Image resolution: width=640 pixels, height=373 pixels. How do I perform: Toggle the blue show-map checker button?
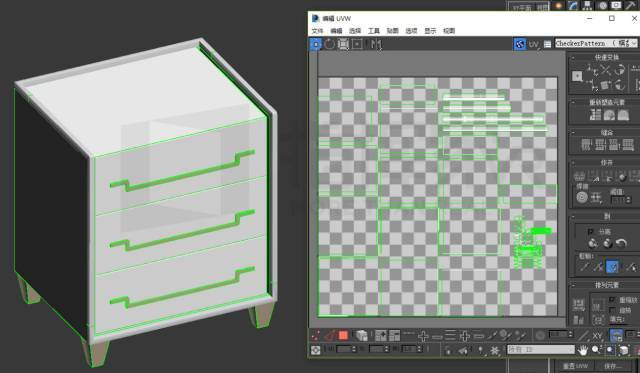point(520,44)
